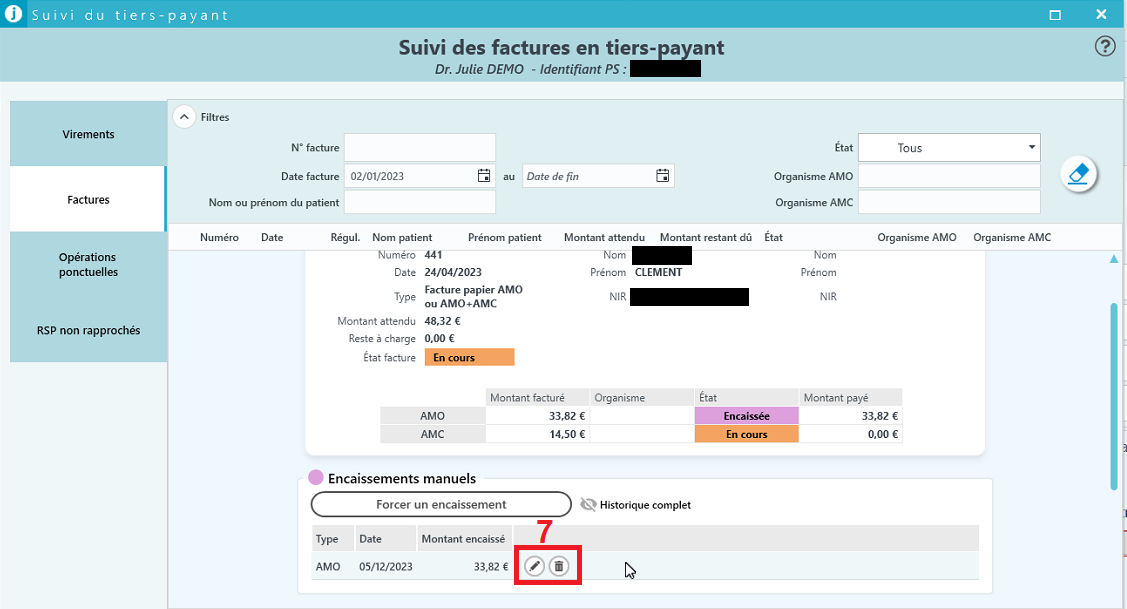Click the eraser icon to clear filters
The height and width of the screenshot is (609, 1127).
[x=1079, y=174]
